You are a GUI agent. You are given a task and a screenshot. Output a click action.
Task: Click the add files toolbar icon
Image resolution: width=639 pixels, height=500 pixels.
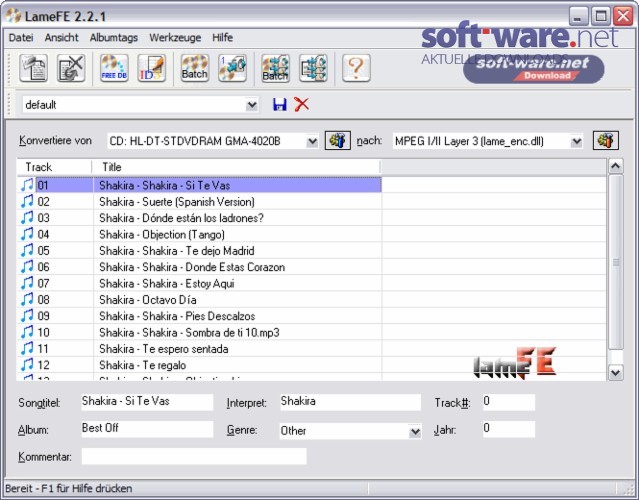33,68
